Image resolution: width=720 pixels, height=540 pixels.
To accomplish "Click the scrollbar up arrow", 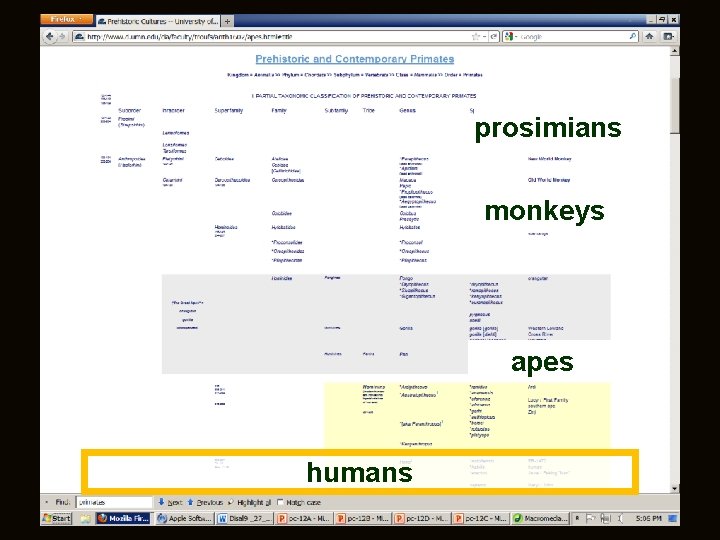I will pyautogui.click(x=675, y=51).
